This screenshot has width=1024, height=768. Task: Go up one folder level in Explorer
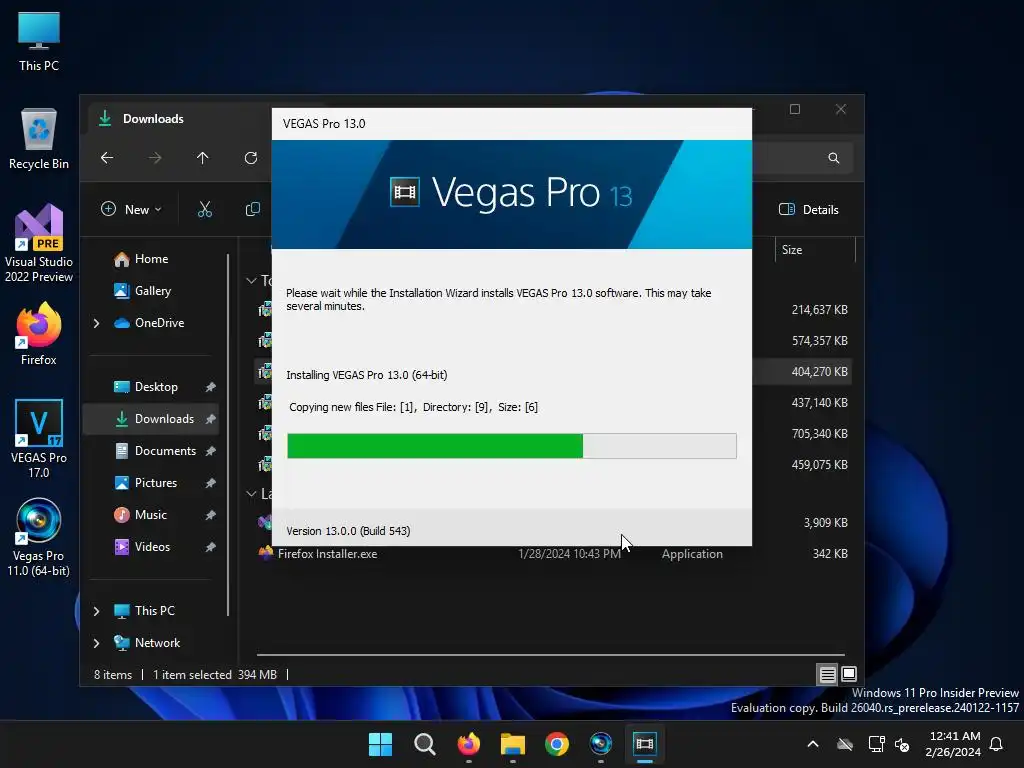[x=202, y=157]
